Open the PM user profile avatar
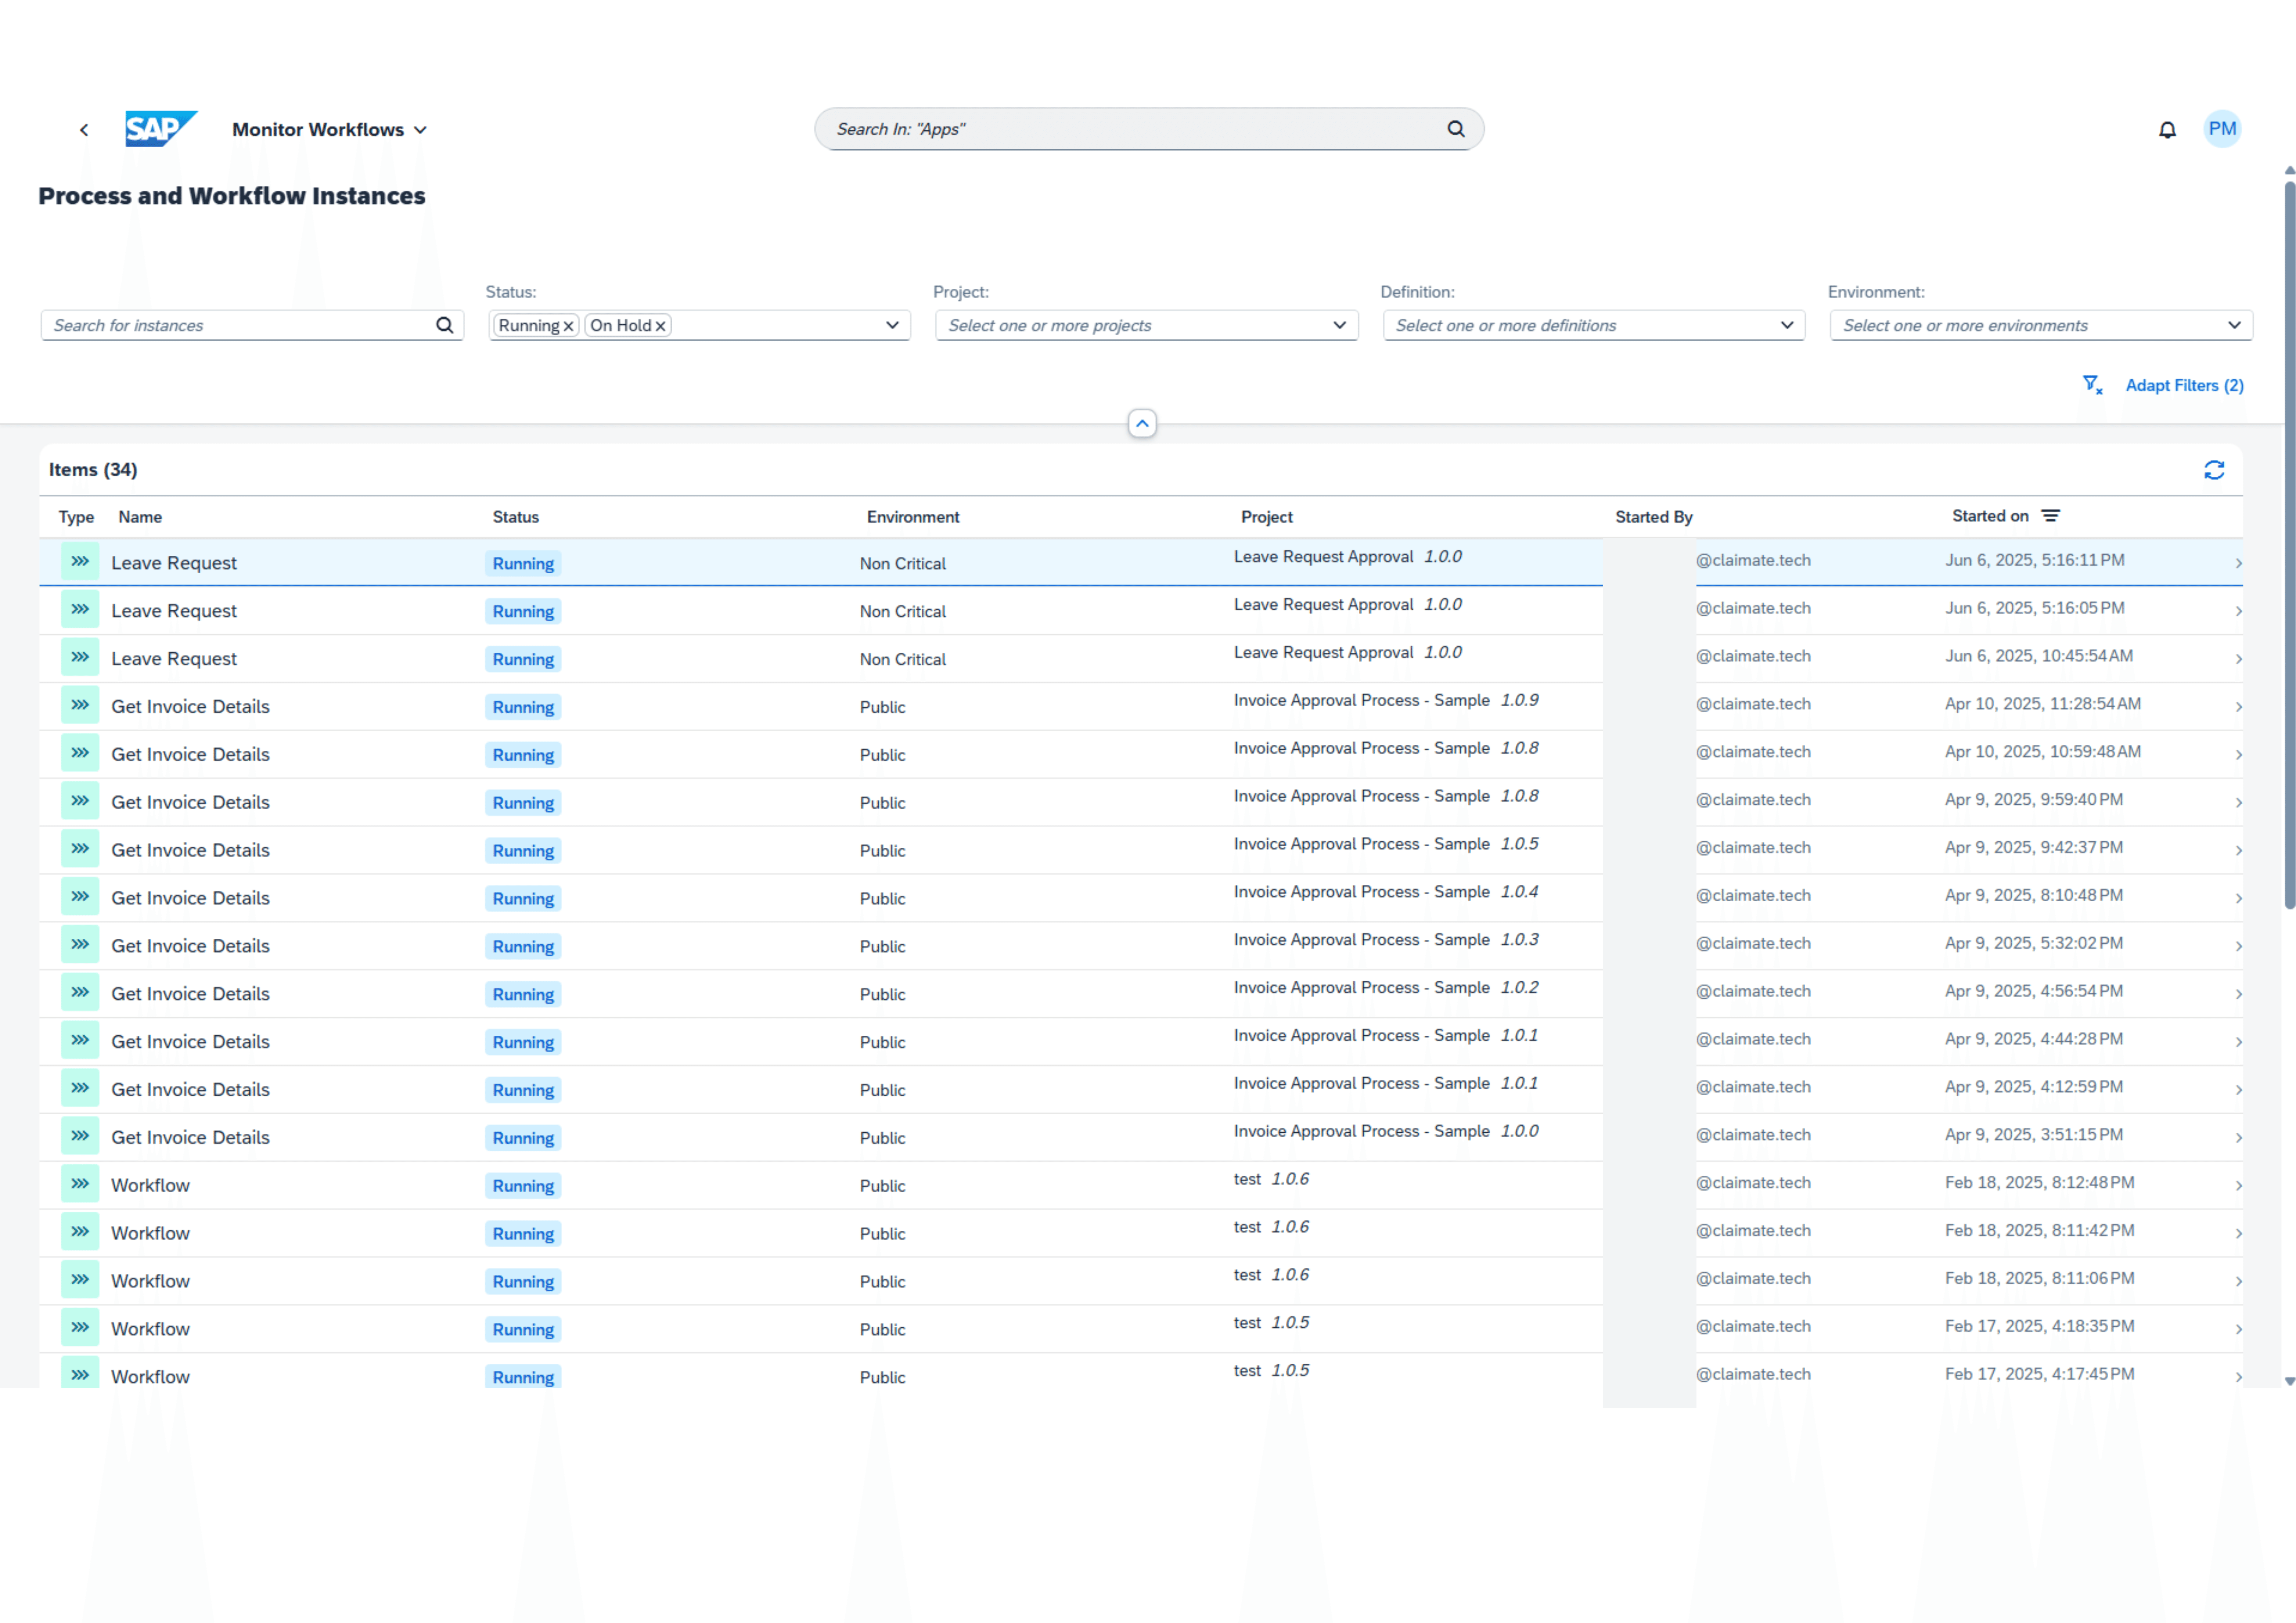This screenshot has height=1623, width=2296. pos(2222,129)
